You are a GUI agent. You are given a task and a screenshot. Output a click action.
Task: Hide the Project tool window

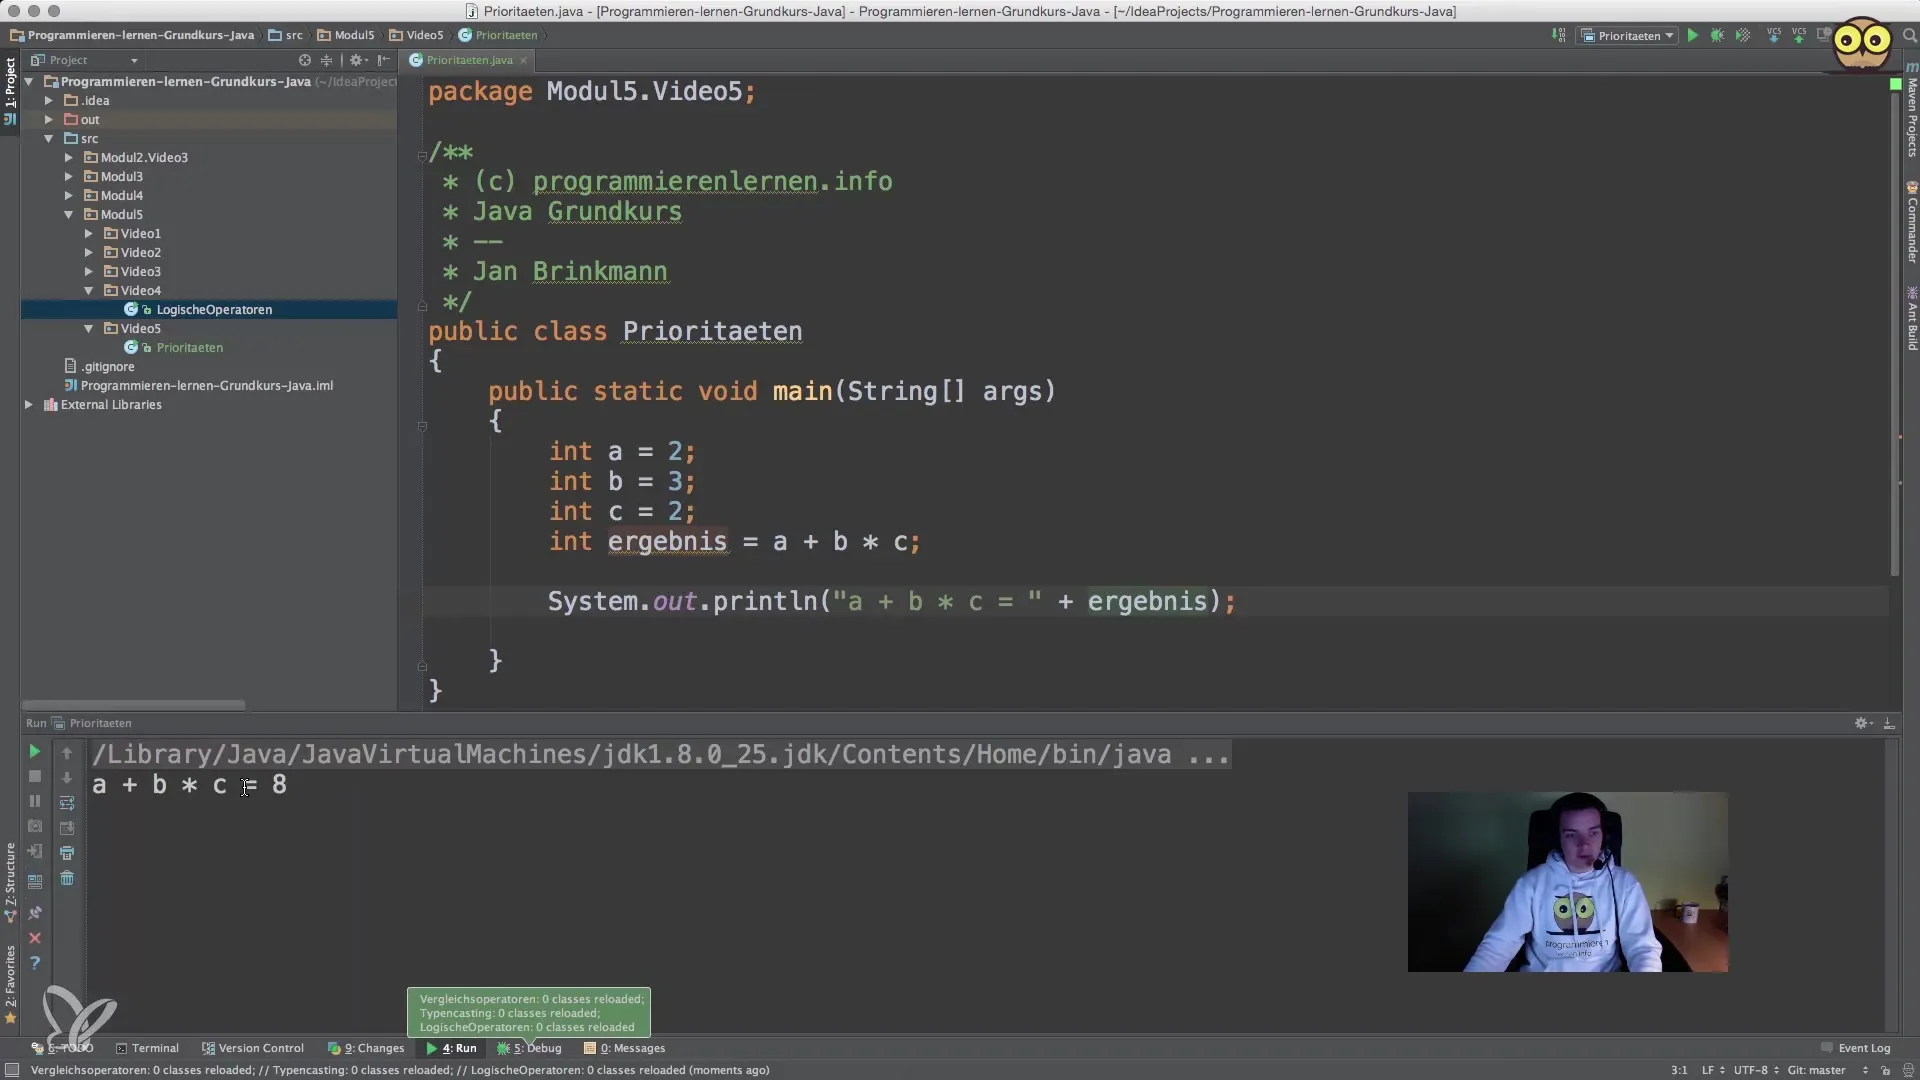pos(384,60)
